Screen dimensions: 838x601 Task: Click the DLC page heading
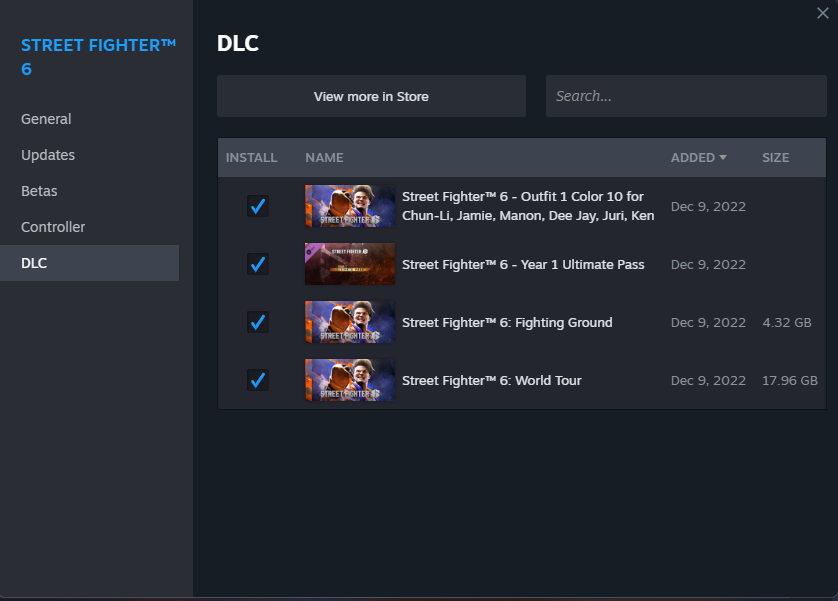[238, 43]
